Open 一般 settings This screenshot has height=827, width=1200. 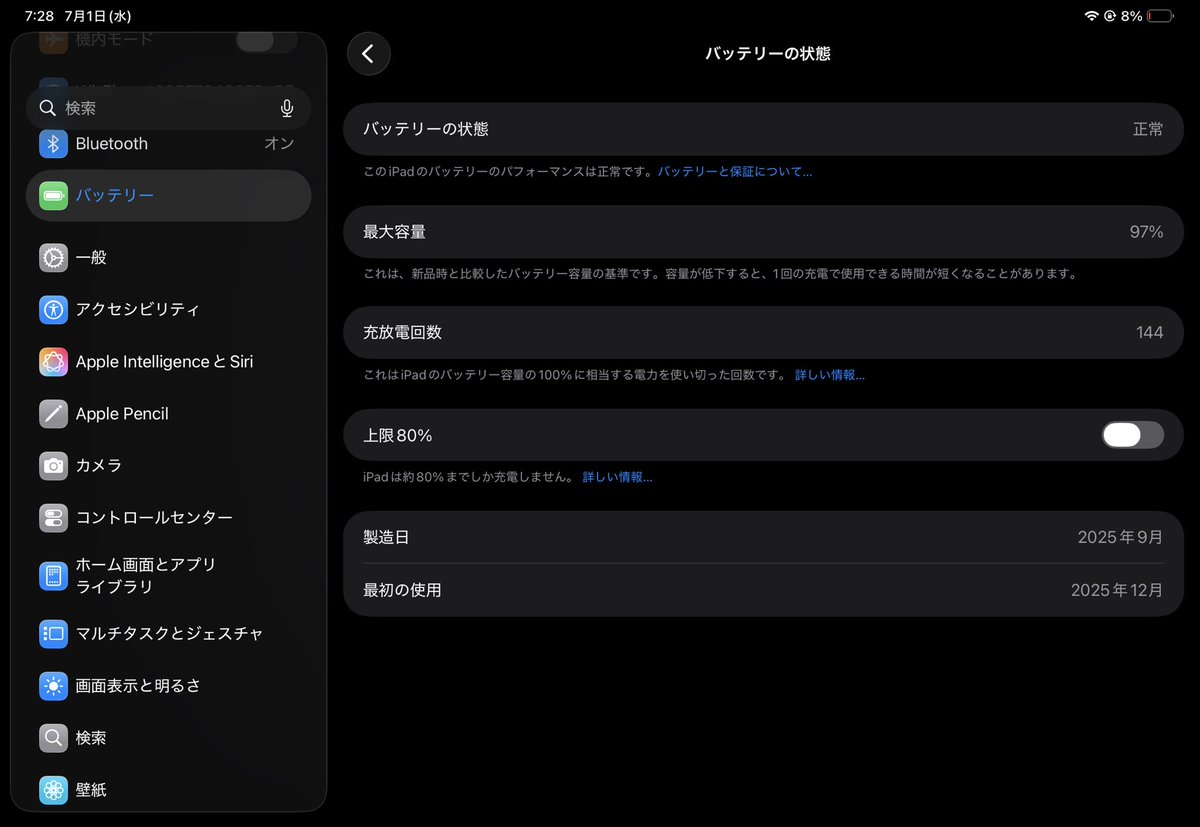168,258
